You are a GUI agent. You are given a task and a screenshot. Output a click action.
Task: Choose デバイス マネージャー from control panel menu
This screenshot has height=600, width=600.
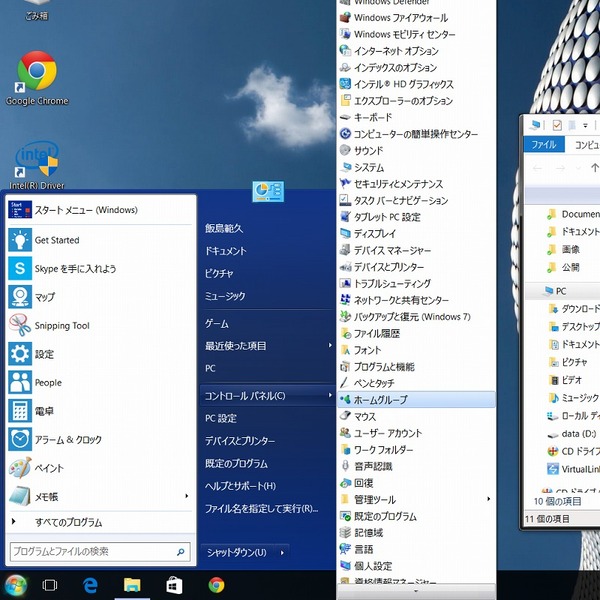pyautogui.click(x=392, y=250)
